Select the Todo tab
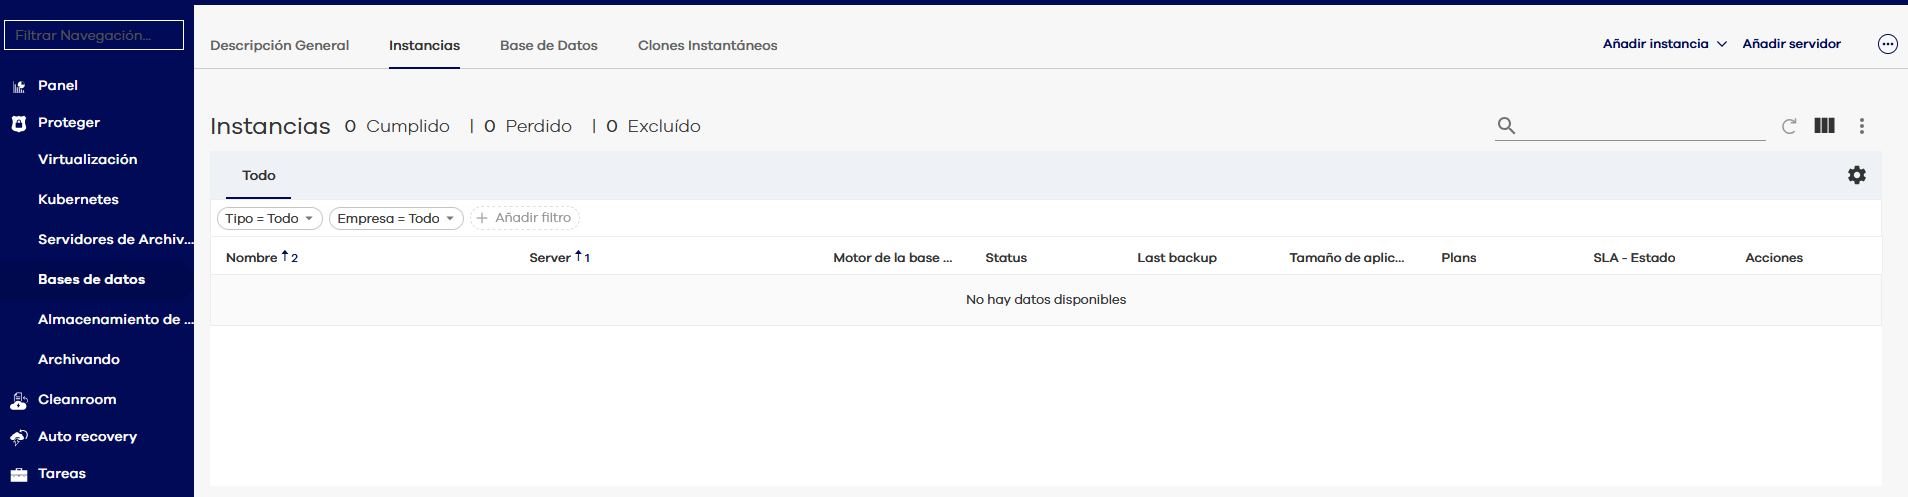This screenshot has width=1908, height=497. (258, 175)
